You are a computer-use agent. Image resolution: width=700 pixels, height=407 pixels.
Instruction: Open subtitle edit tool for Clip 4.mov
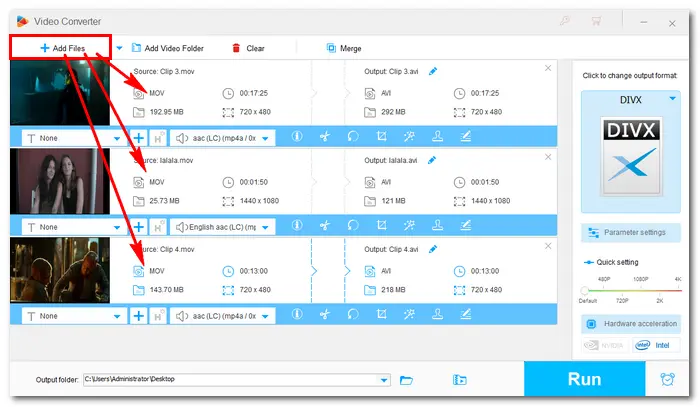[466, 314]
